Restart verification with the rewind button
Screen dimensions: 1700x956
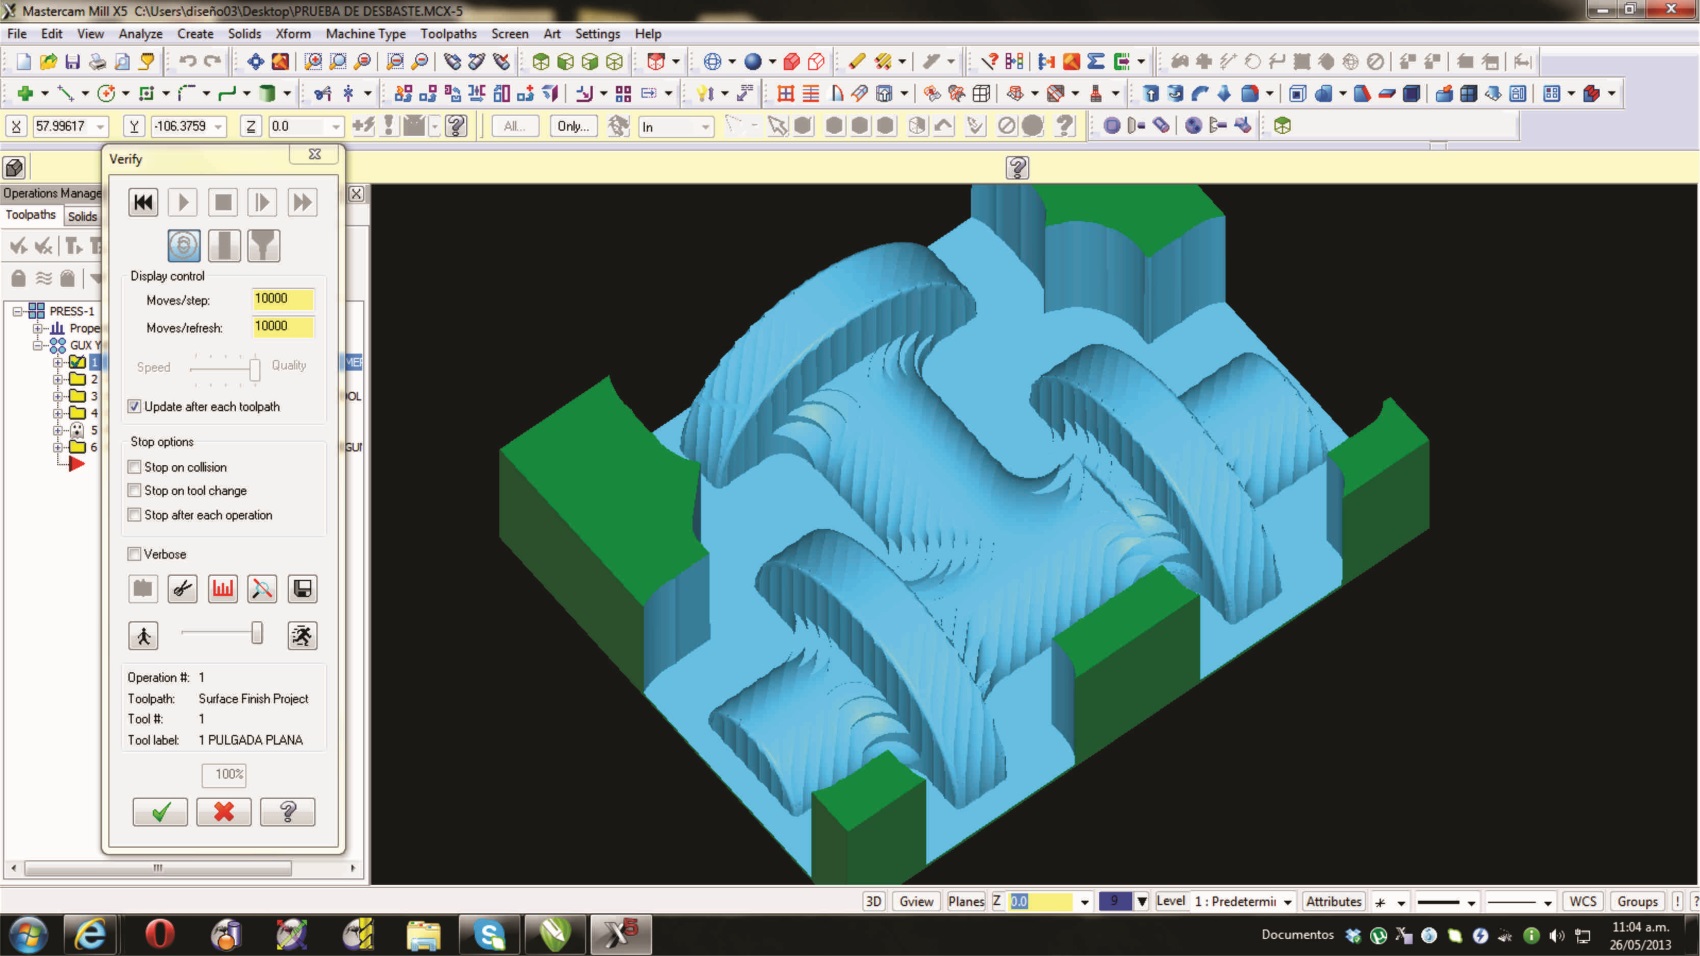(x=143, y=202)
